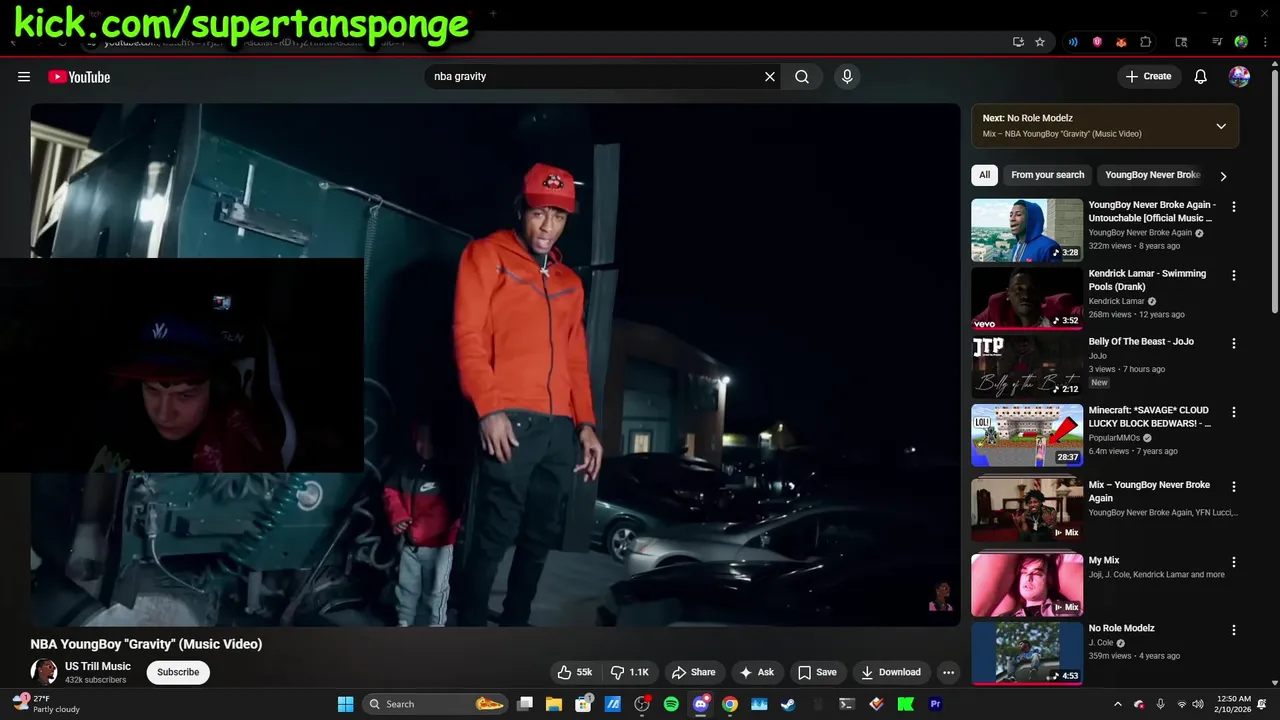The width and height of the screenshot is (1280, 720).
Task: Open options for Swimming Pools (Drank)
Action: point(1234,275)
